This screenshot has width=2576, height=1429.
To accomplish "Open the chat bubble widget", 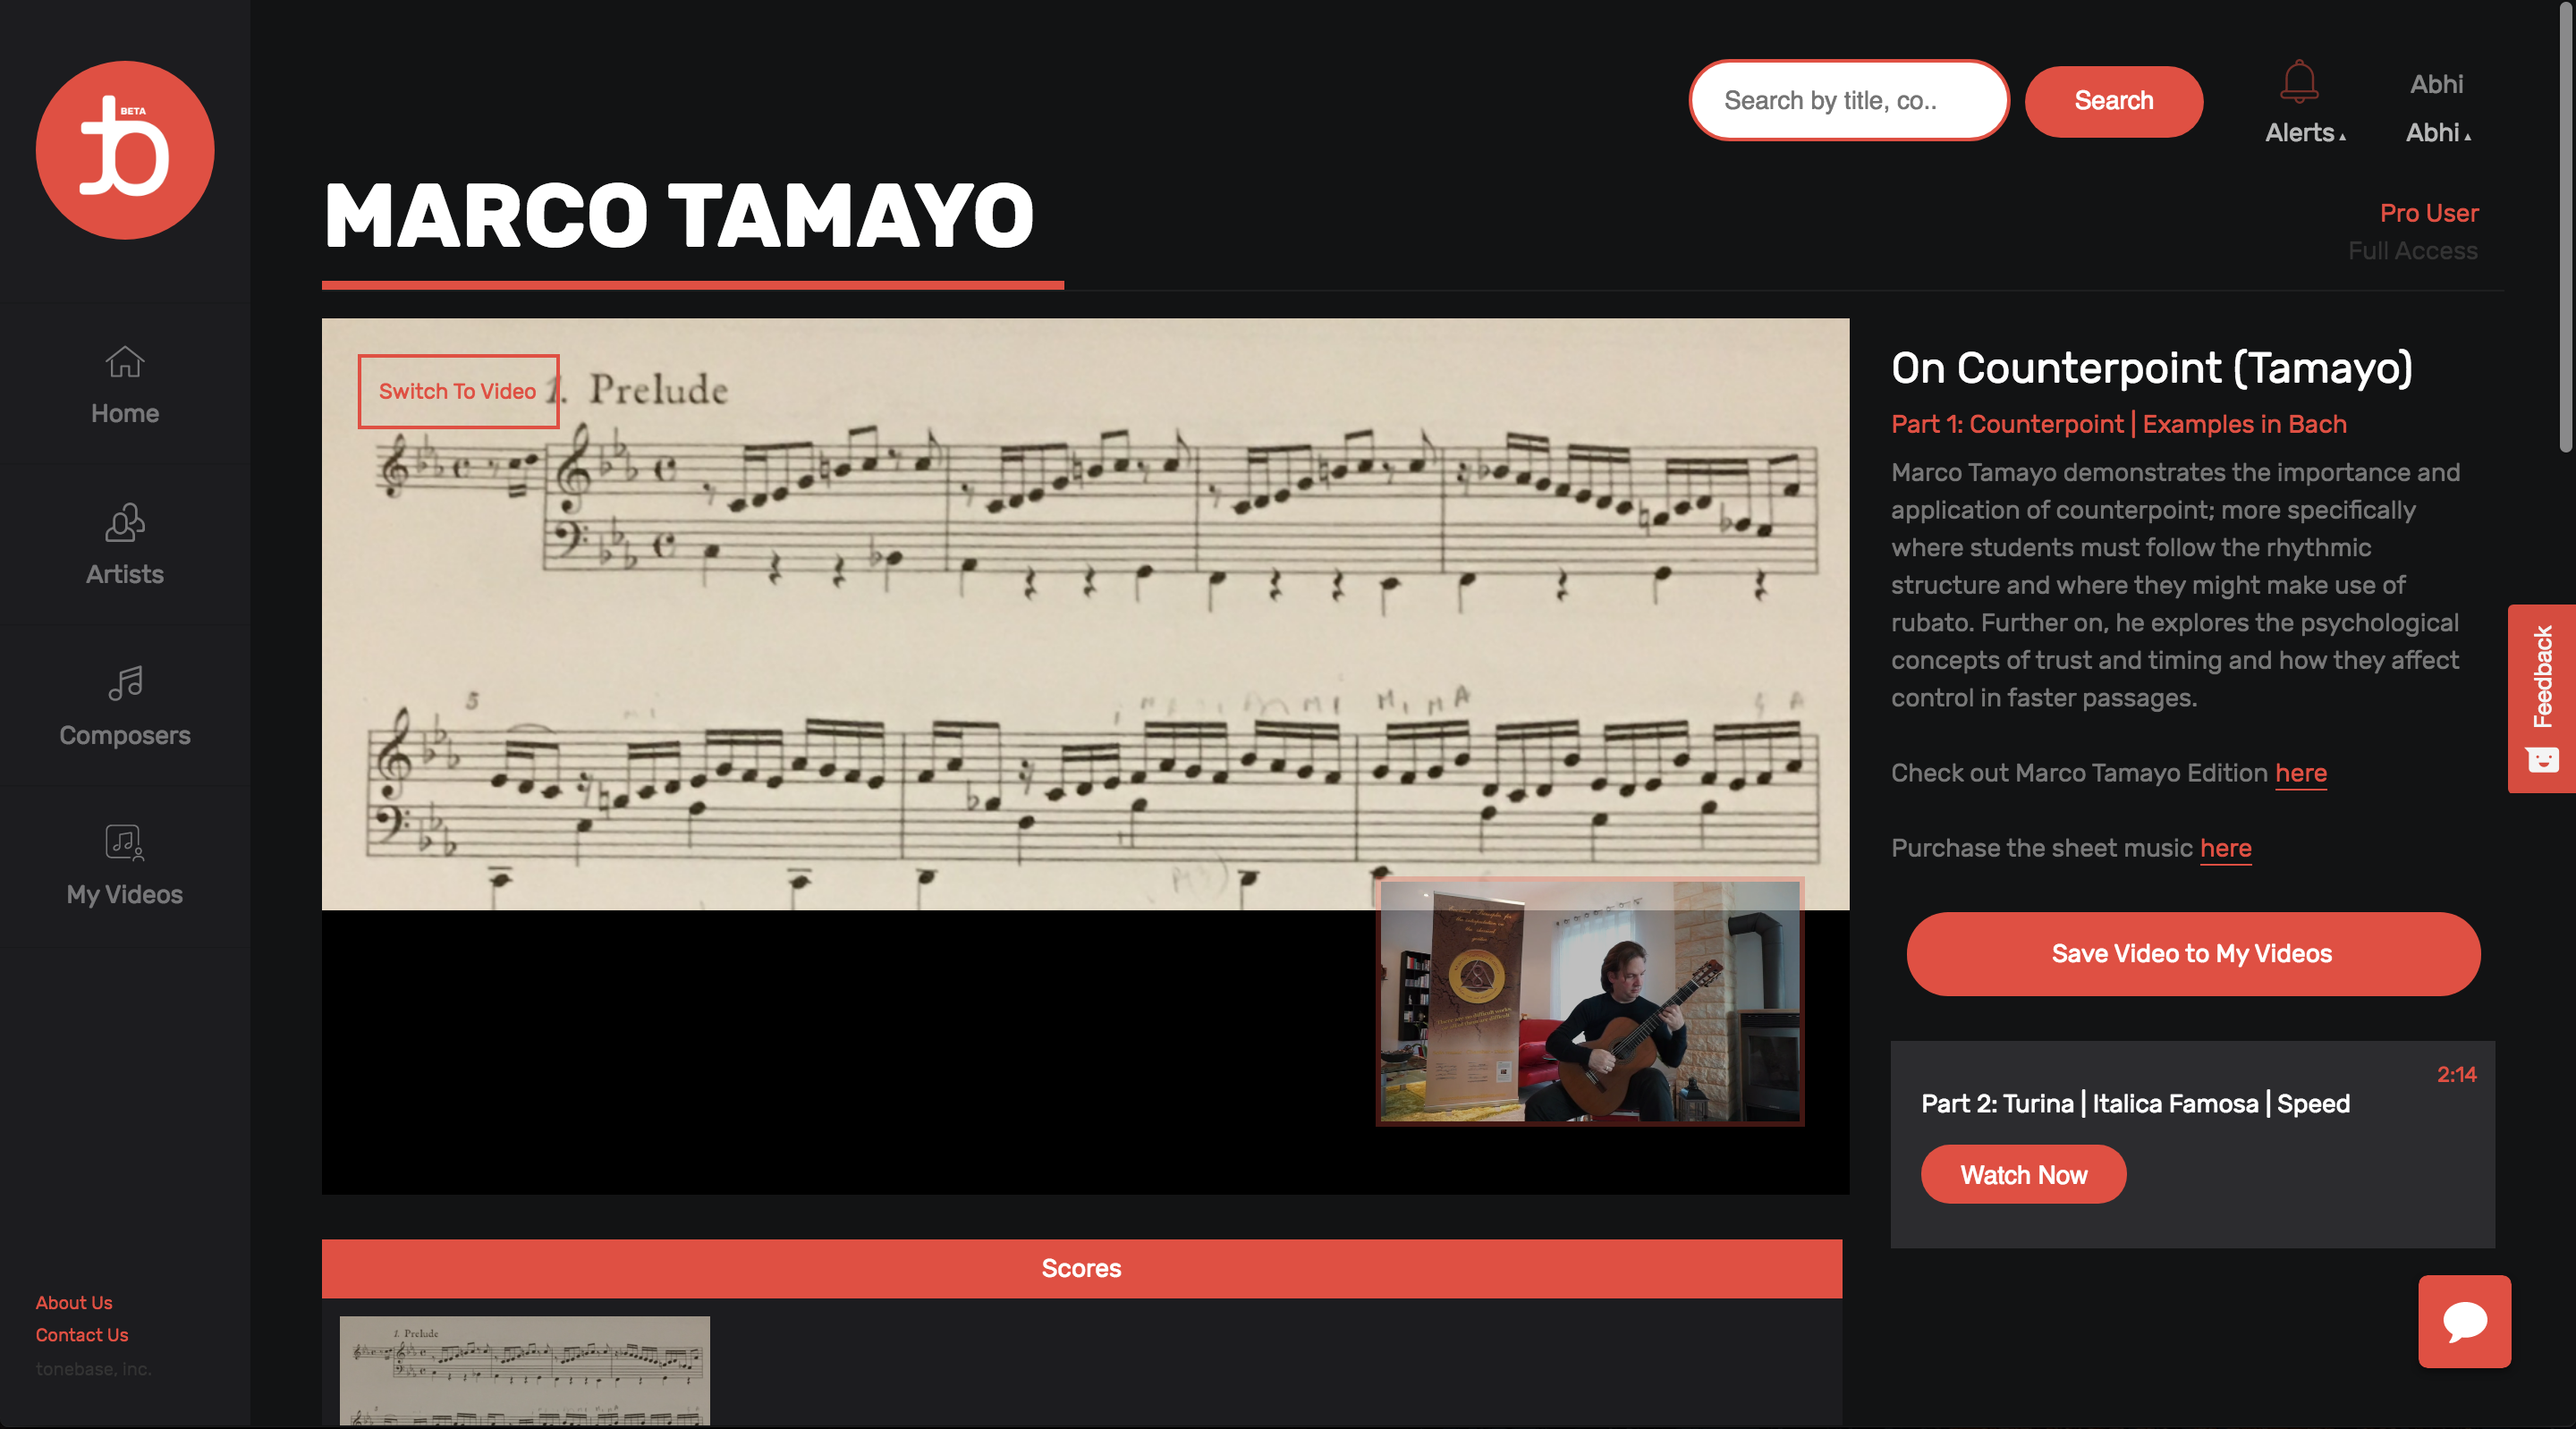I will pos(2463,1322).
